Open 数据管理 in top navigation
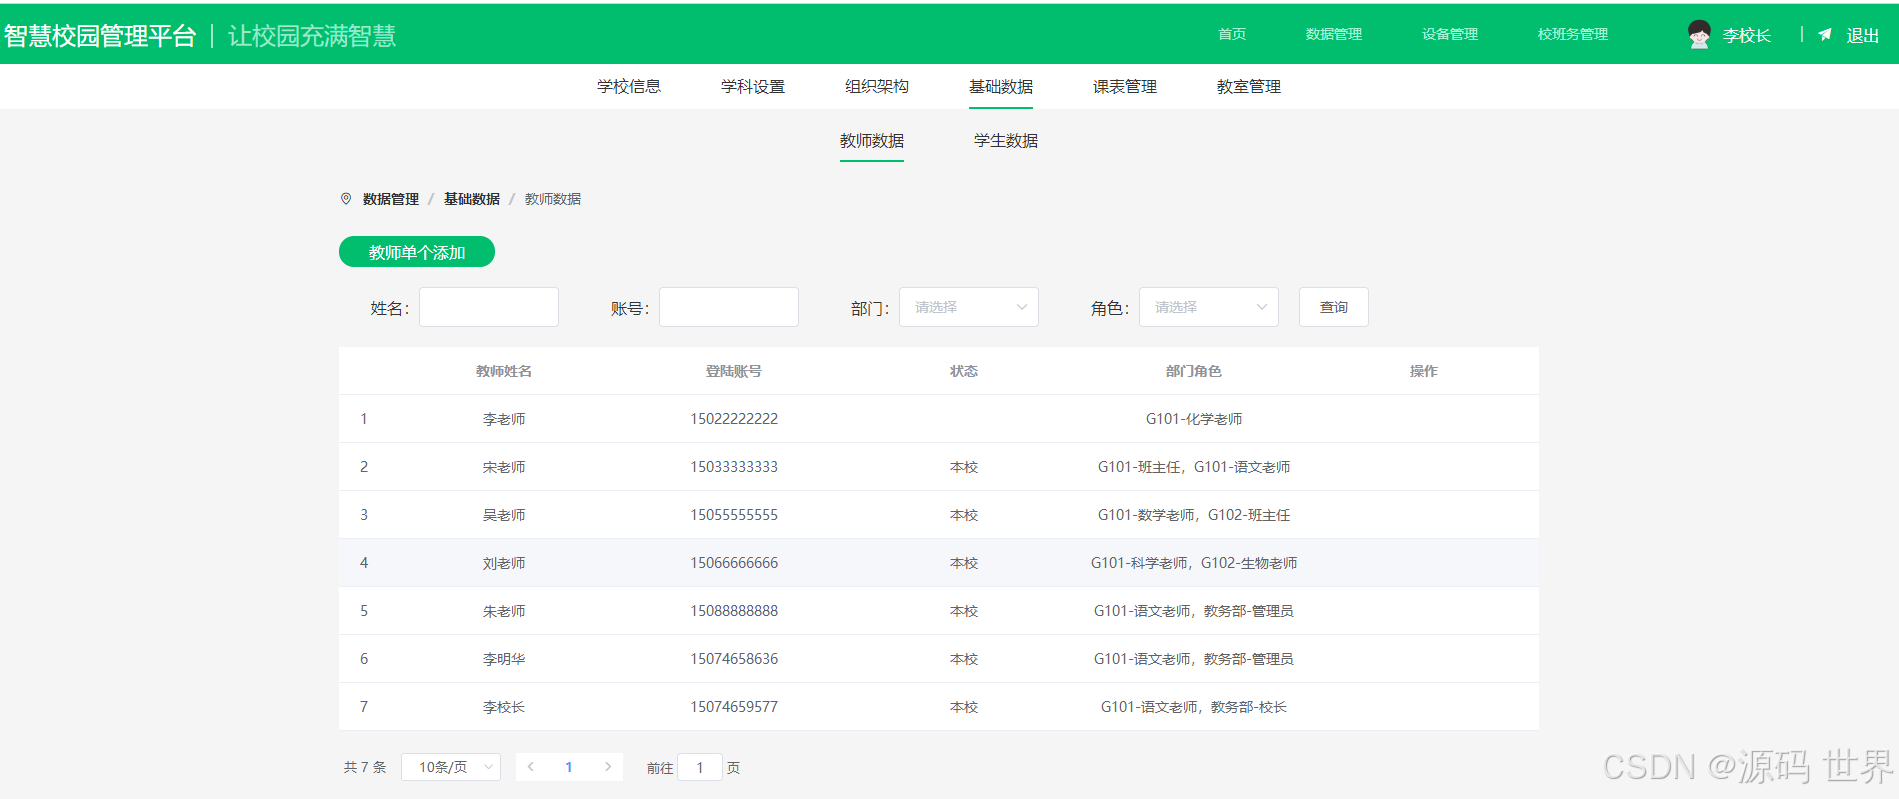Image resolution: width=1899 pixels, height=799 pixels. tap(1334, 34)
